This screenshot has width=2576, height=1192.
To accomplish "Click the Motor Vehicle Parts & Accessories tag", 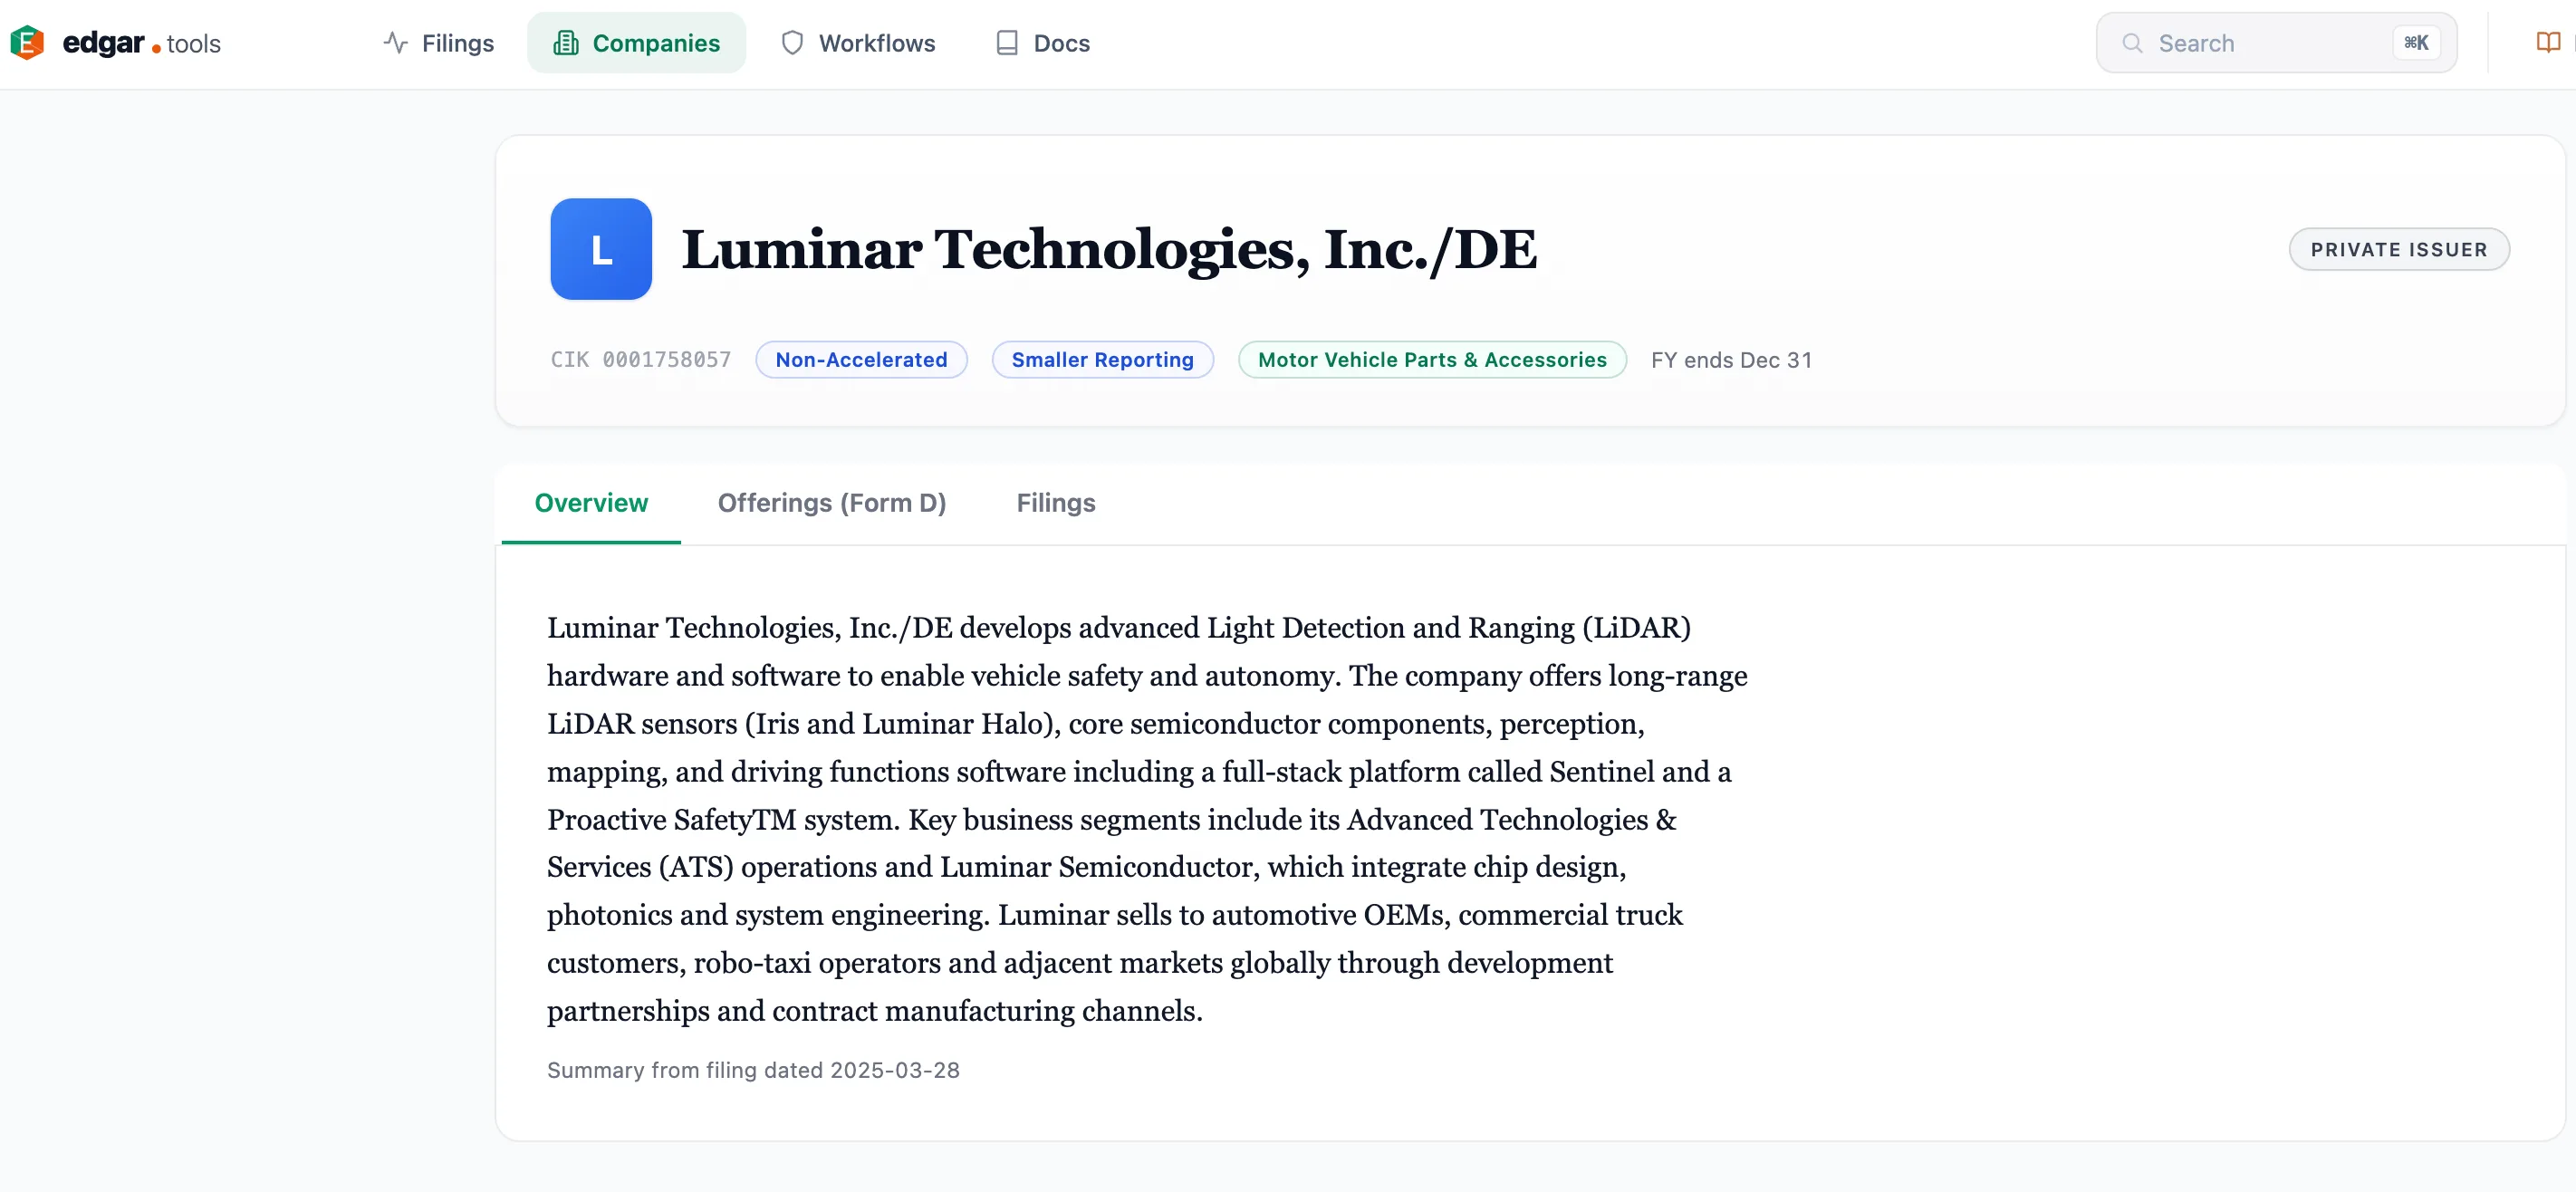I will [1432, 360].
